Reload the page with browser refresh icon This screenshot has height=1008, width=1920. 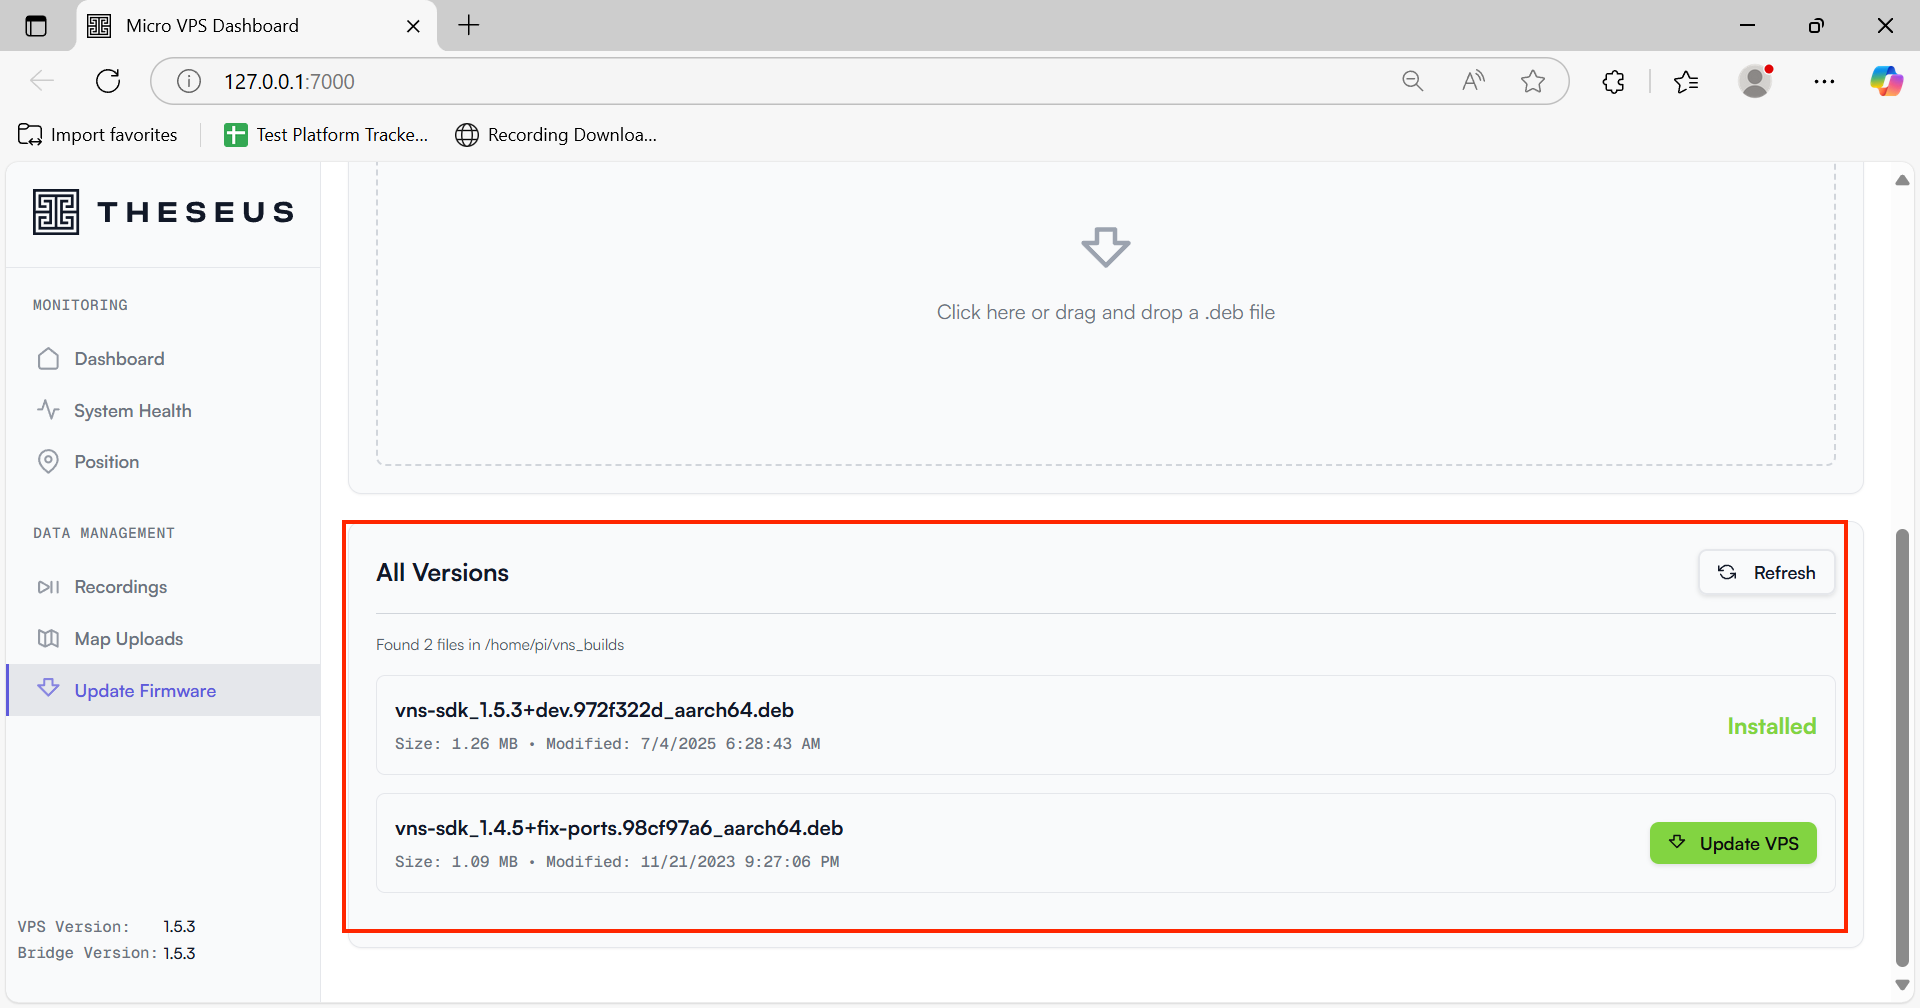108,81
